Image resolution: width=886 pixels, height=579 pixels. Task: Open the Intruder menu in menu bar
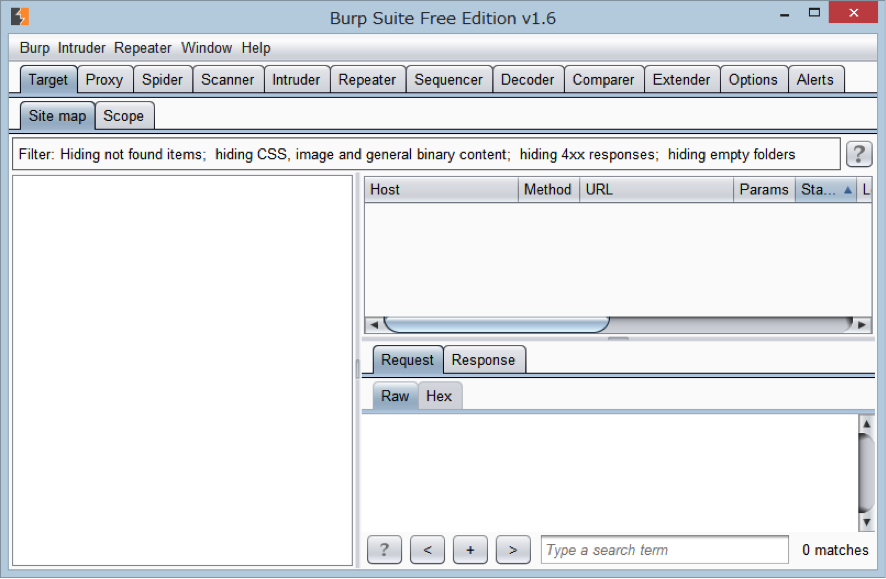point(81,48)
